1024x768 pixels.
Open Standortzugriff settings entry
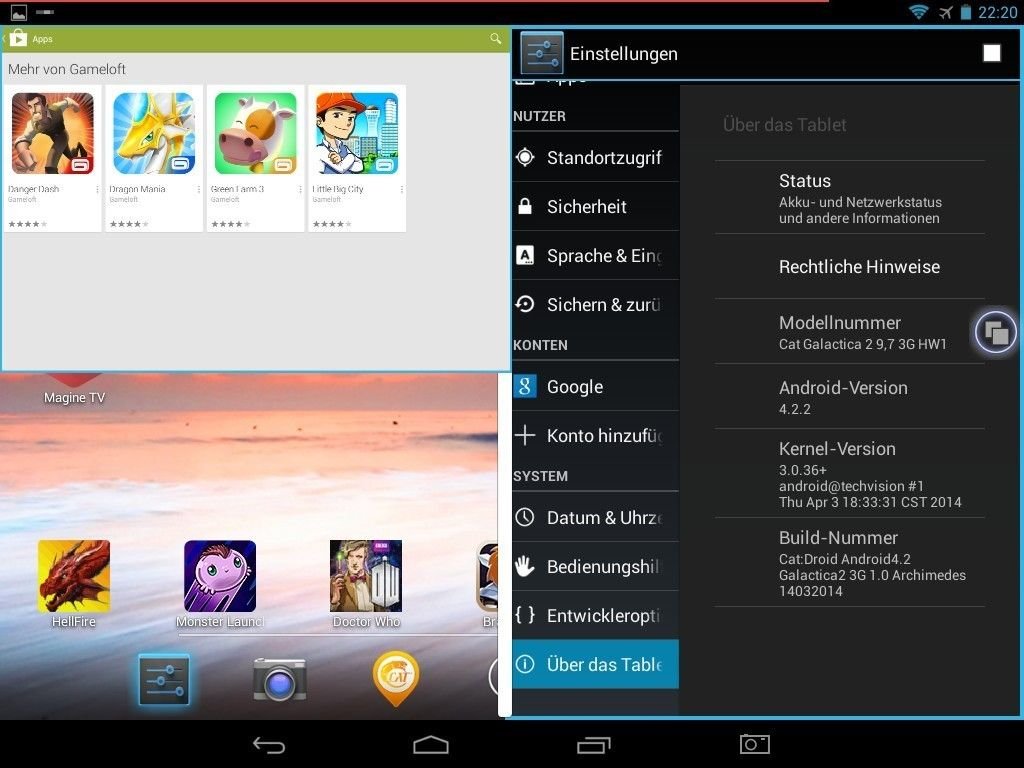click(x=596, y=157)
